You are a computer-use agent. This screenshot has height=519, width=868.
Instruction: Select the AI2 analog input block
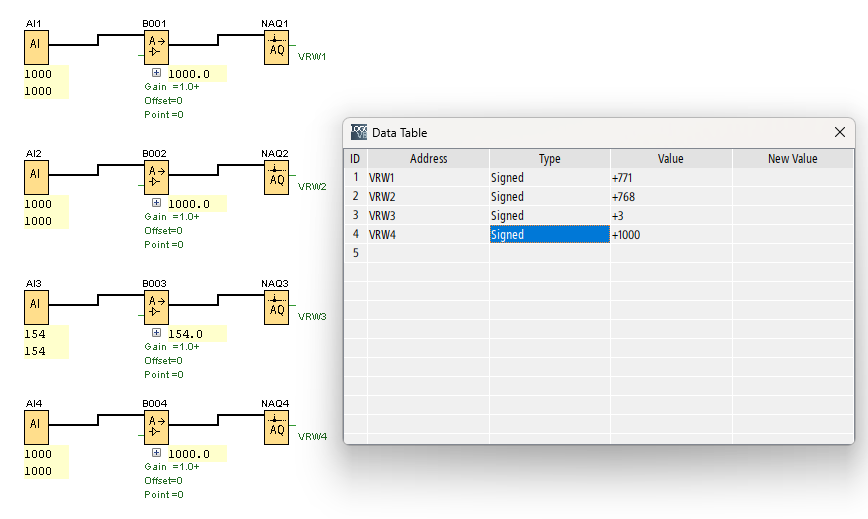point(35,176)
